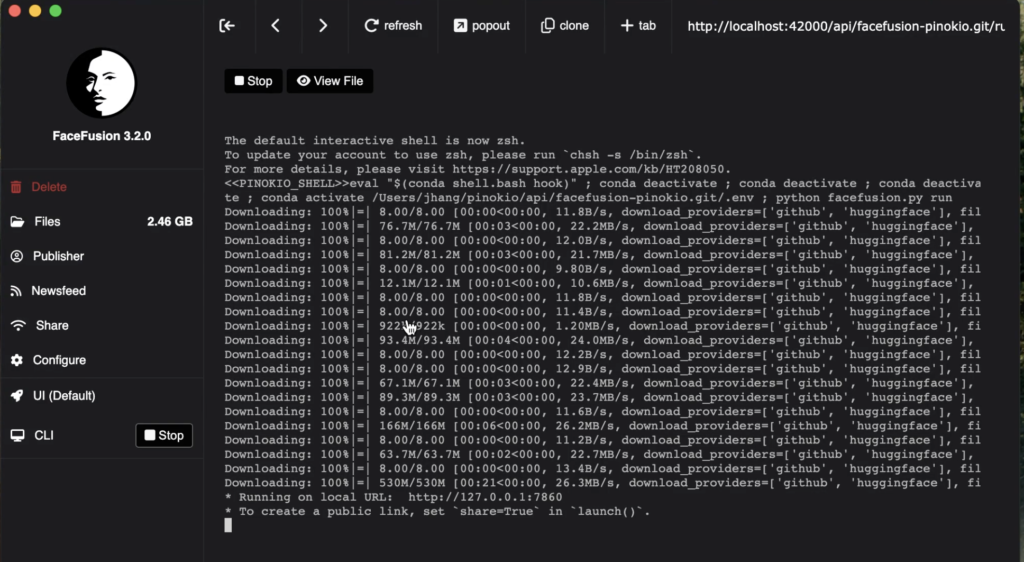Screen dimensions: 1024x562
Task: Stop the running shell script
Action: click(253, 81)
